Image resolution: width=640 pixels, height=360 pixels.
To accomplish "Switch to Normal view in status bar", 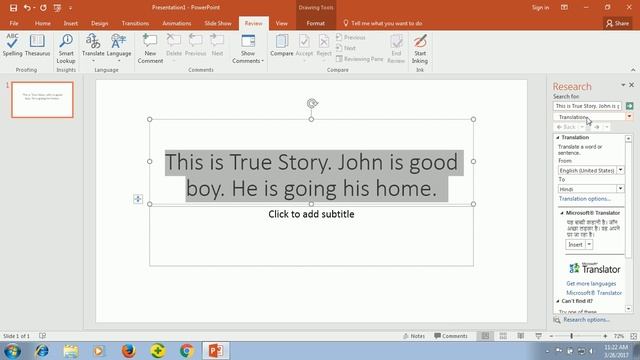I will point(485,336).
